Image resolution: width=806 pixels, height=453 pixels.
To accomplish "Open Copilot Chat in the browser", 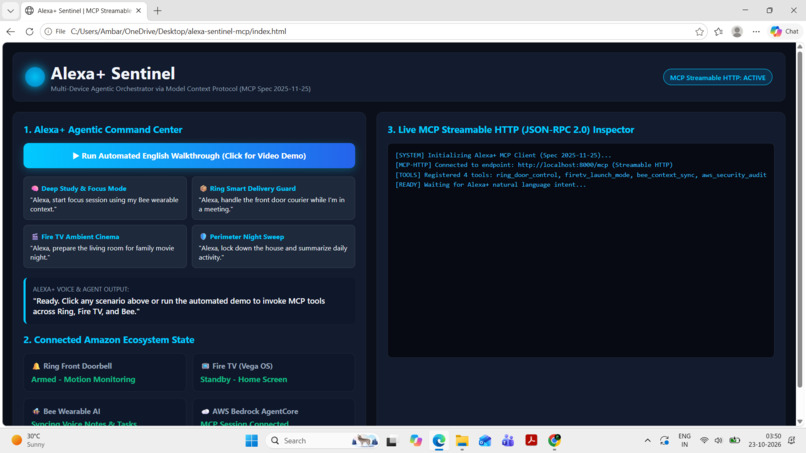I will pyautogui.click(x=784, y=32).
